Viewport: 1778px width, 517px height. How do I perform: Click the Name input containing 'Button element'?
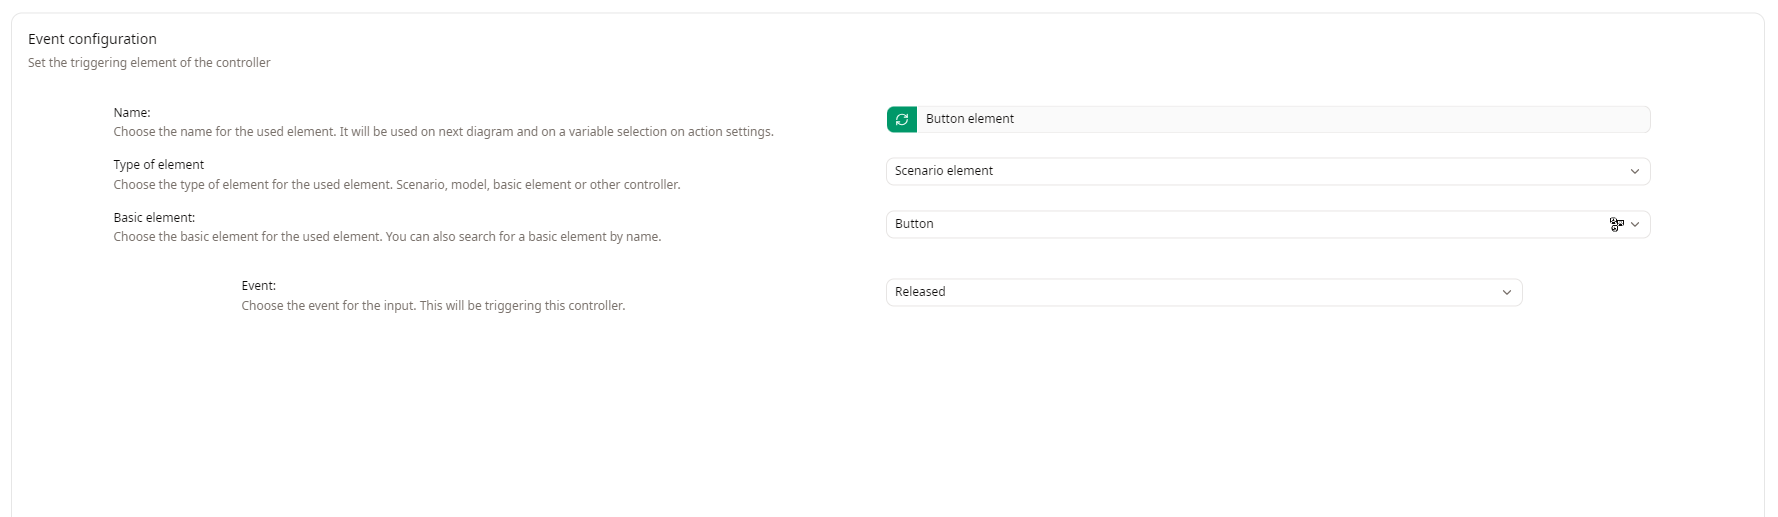click(1280, 120)
